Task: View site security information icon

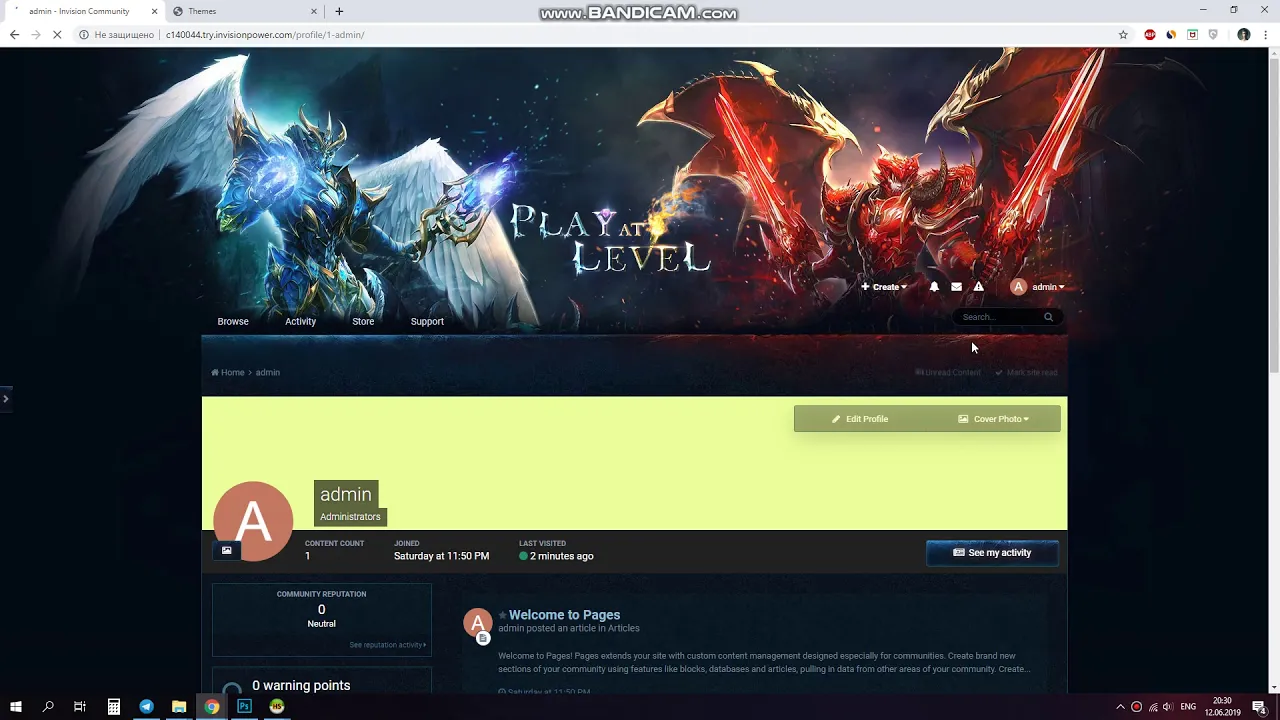Action: pyautogui.click(x=84, y=35)
